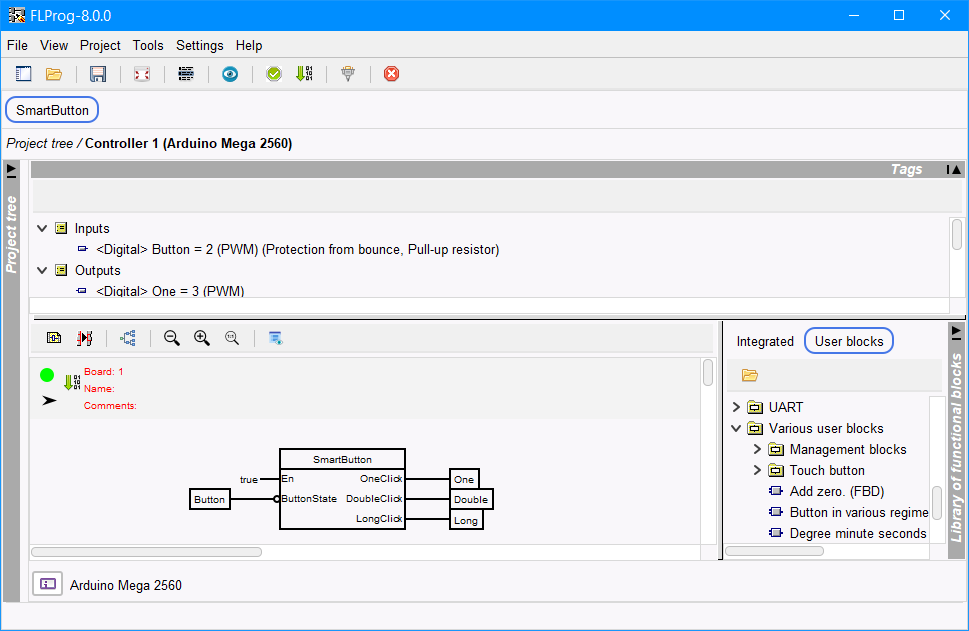Zoom out the diagram canvas
This screenshot has height=631, width=969.
pyautogui.click(x=172, y=338)
